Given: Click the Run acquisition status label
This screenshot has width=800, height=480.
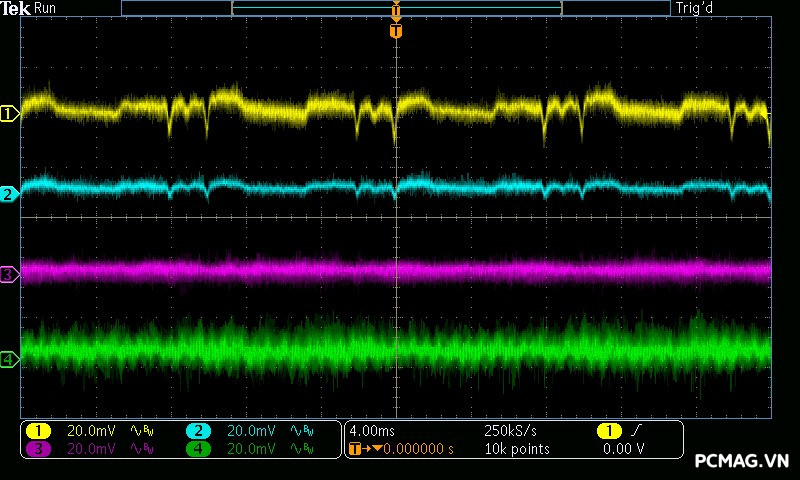Looking at the screenshot, I should 46,8.
